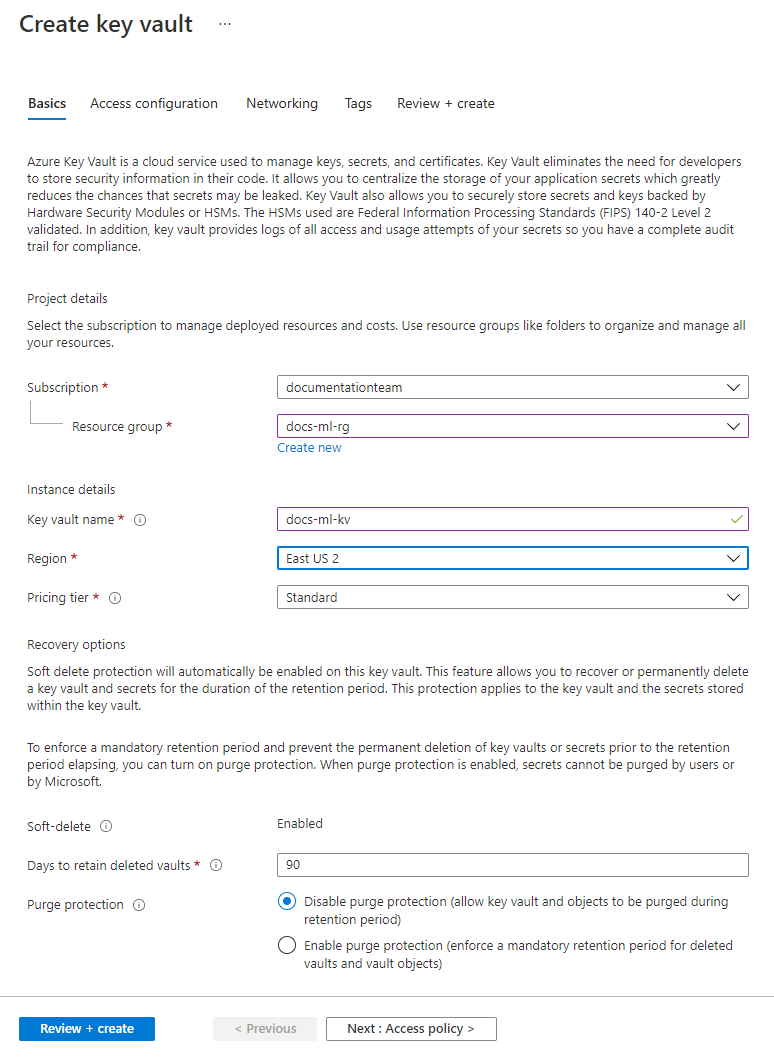
Task: Open the Tags tab
Action: [x=357, y=103]
